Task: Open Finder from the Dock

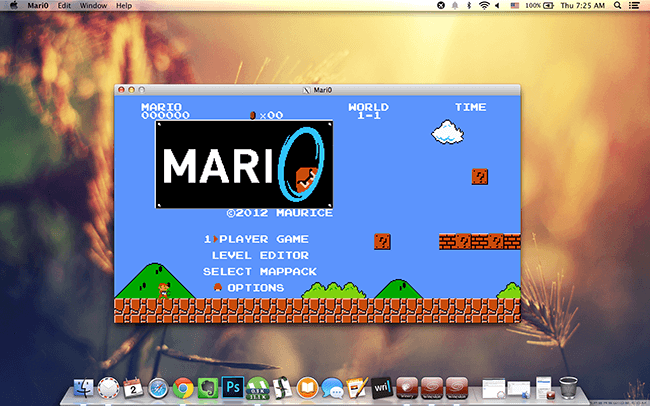Action: tap(84, 388)
